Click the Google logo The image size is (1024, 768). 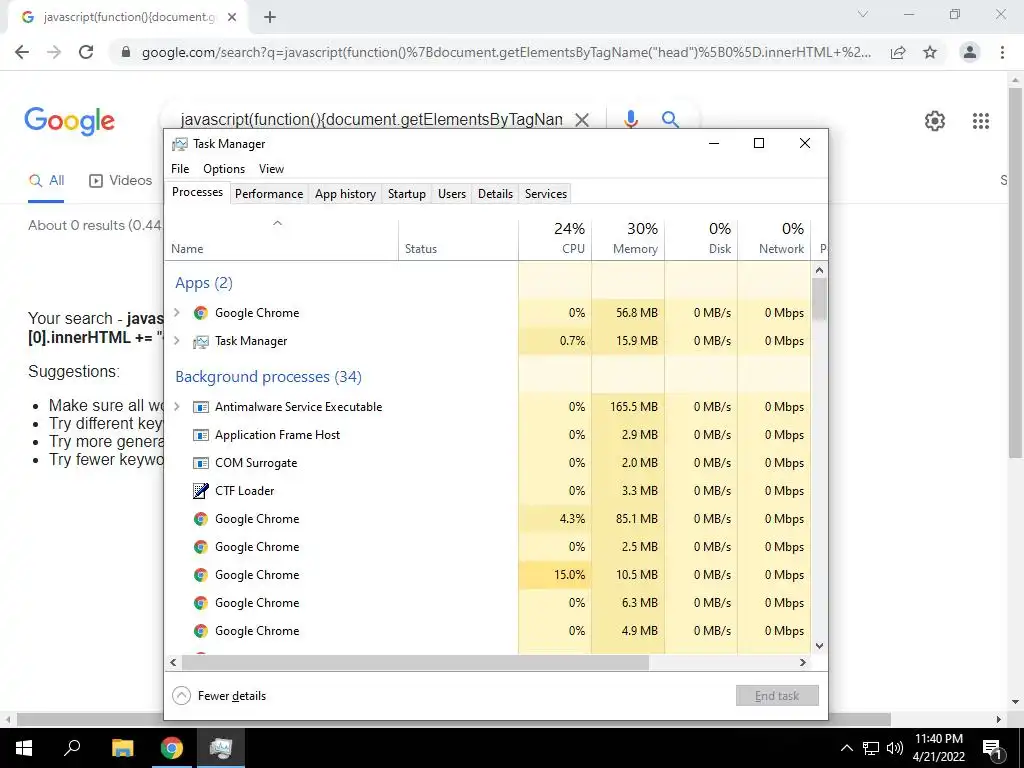pos(69,121)
